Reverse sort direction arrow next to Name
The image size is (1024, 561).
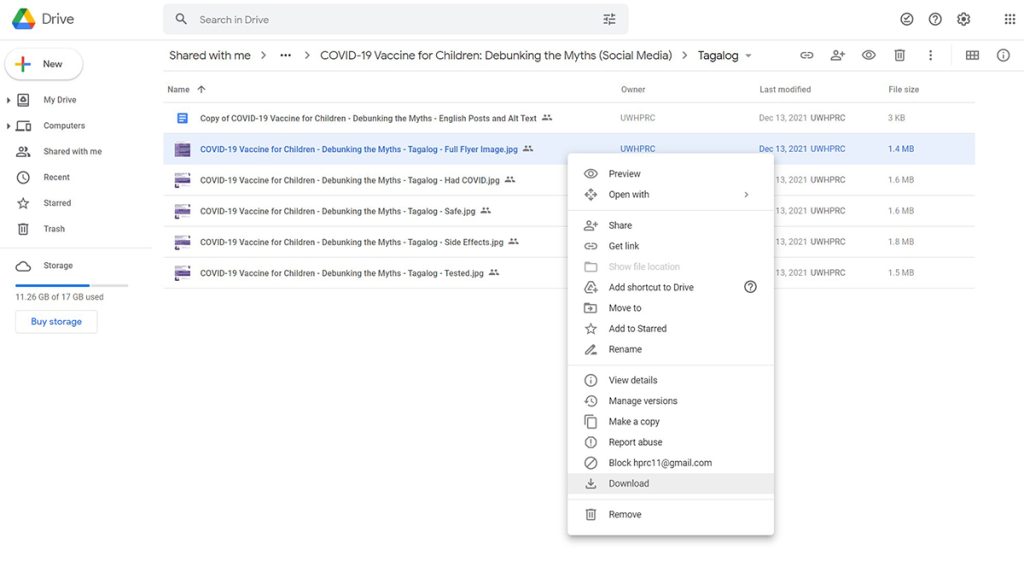201,89
